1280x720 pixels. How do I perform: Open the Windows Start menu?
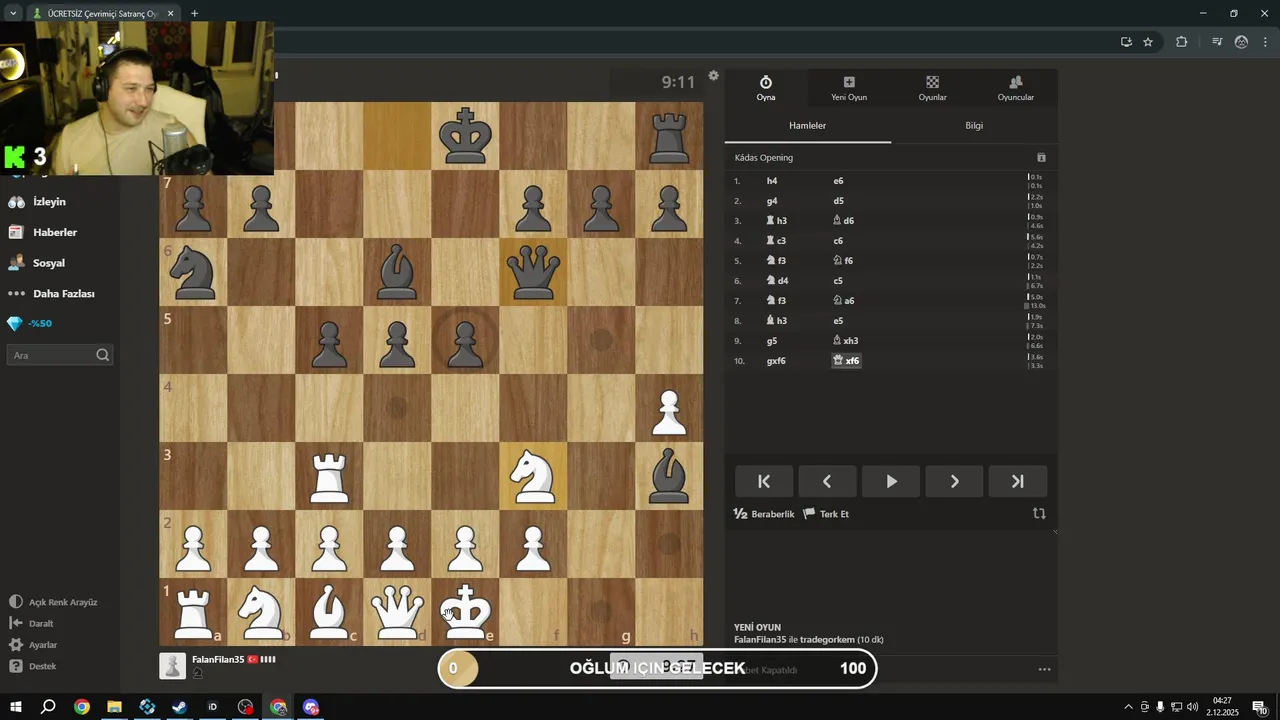[16, 707]
